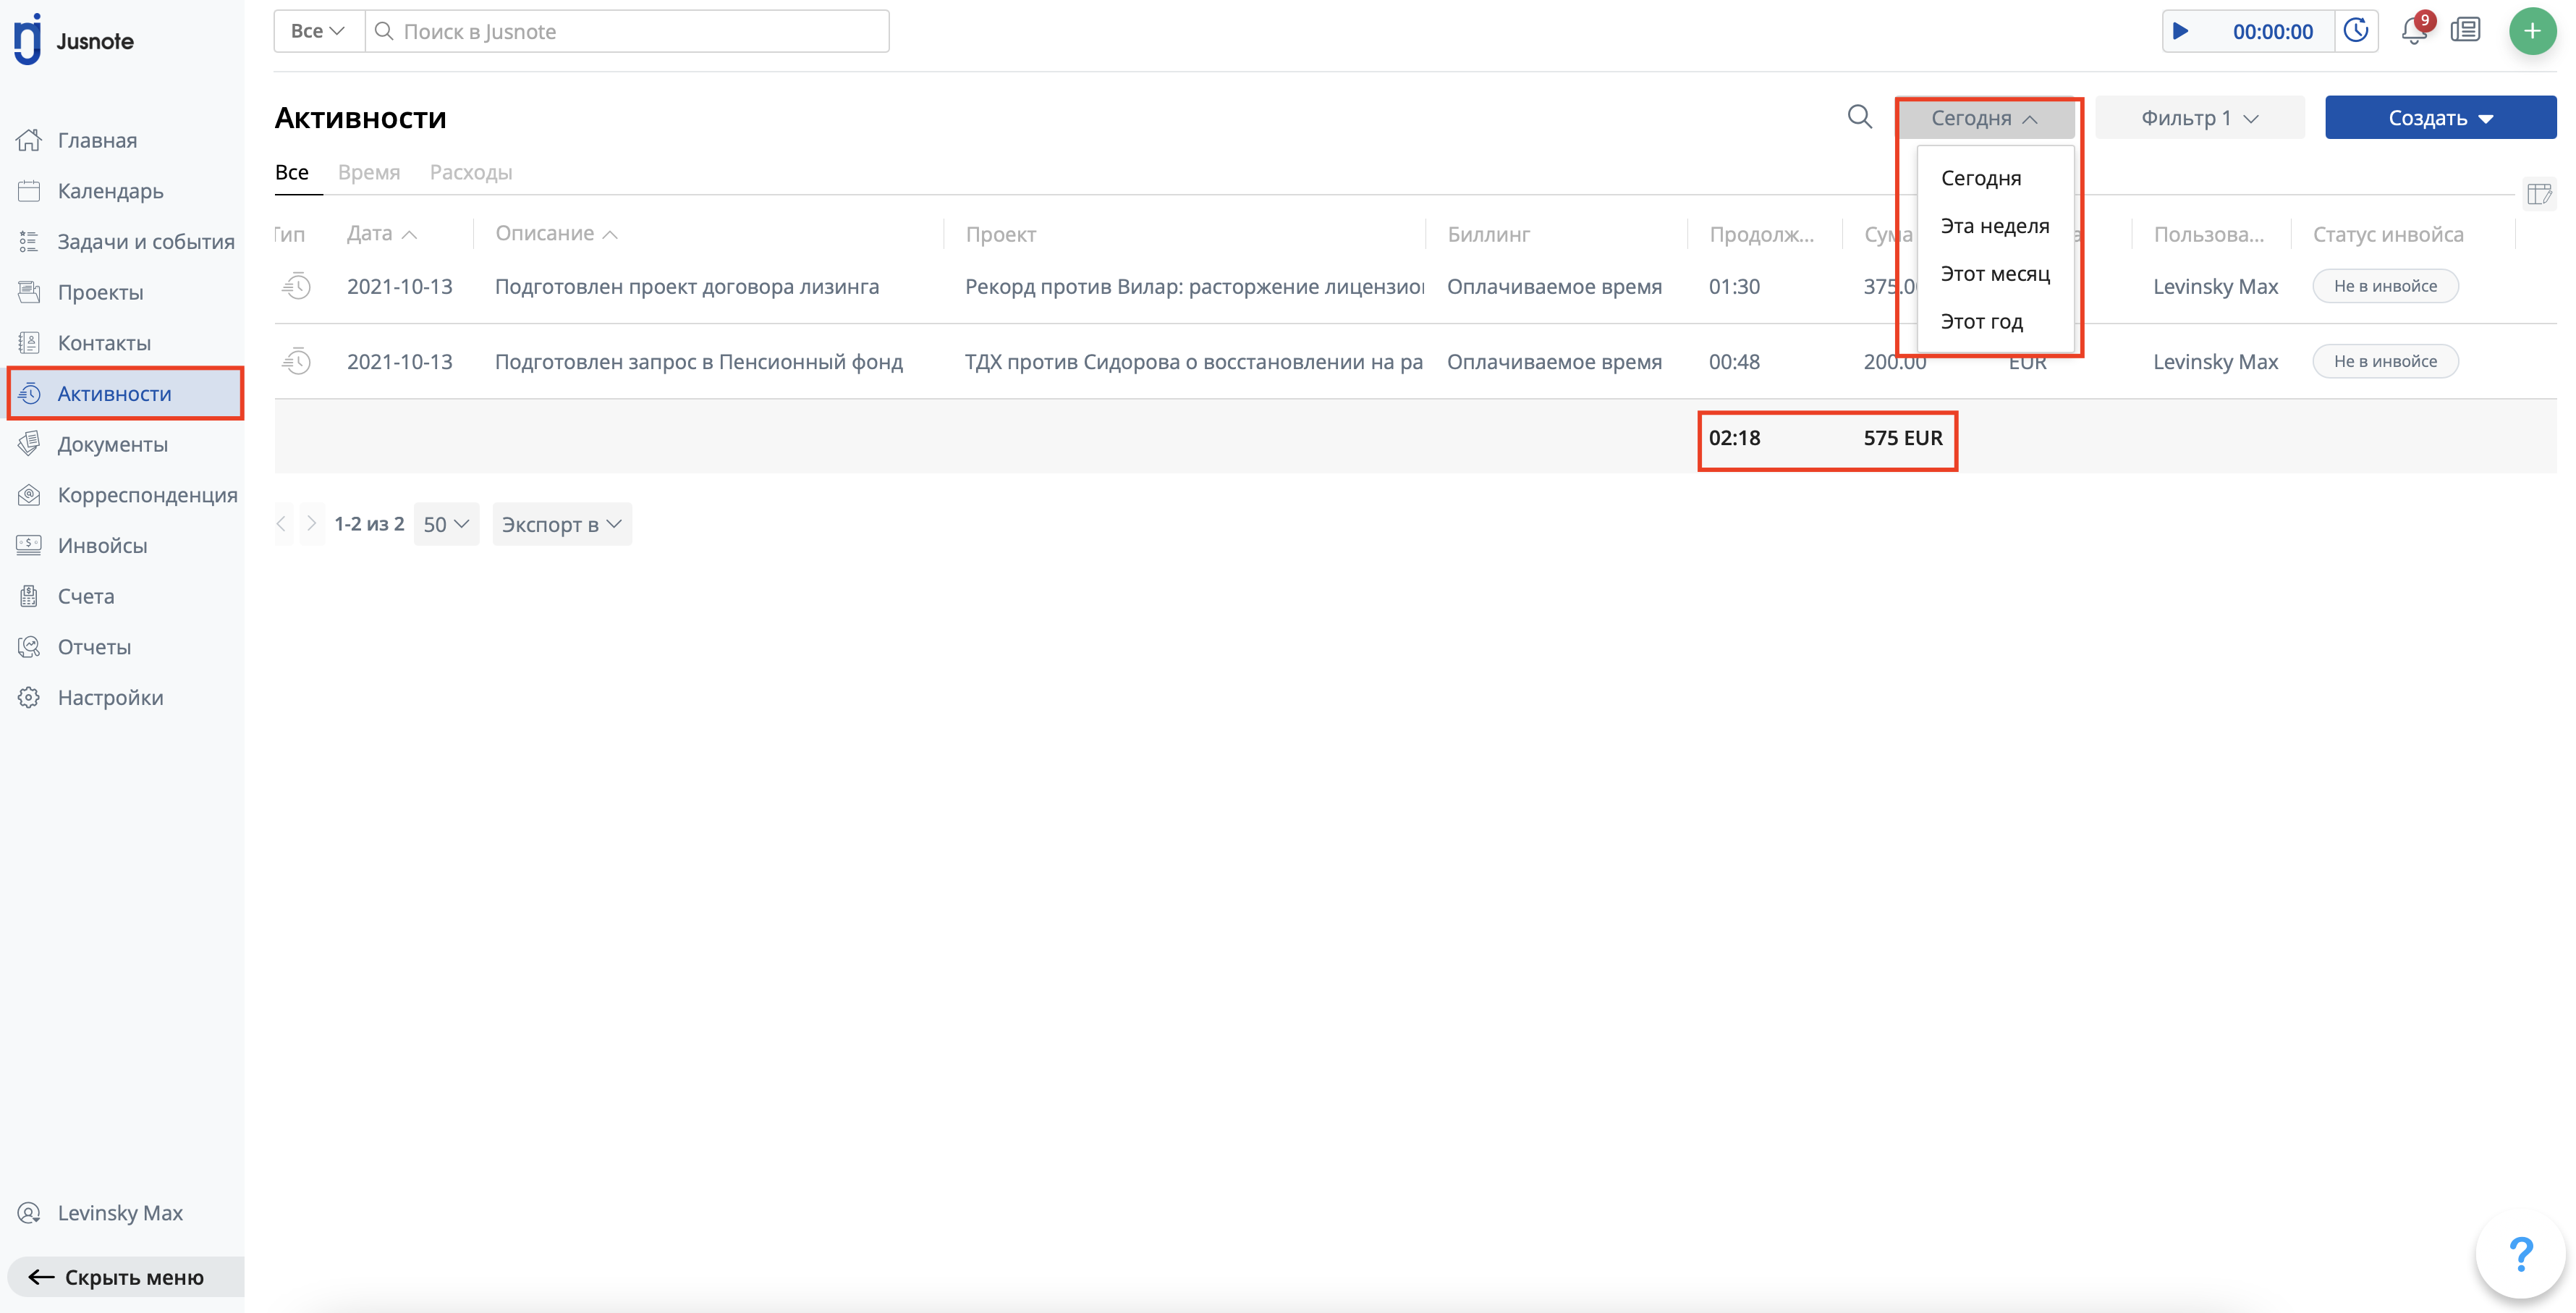Image resolution: width=2576 pixels, height=1313 pixels.
Task: Click the total duration 02:18
Action: point(1734,438)
